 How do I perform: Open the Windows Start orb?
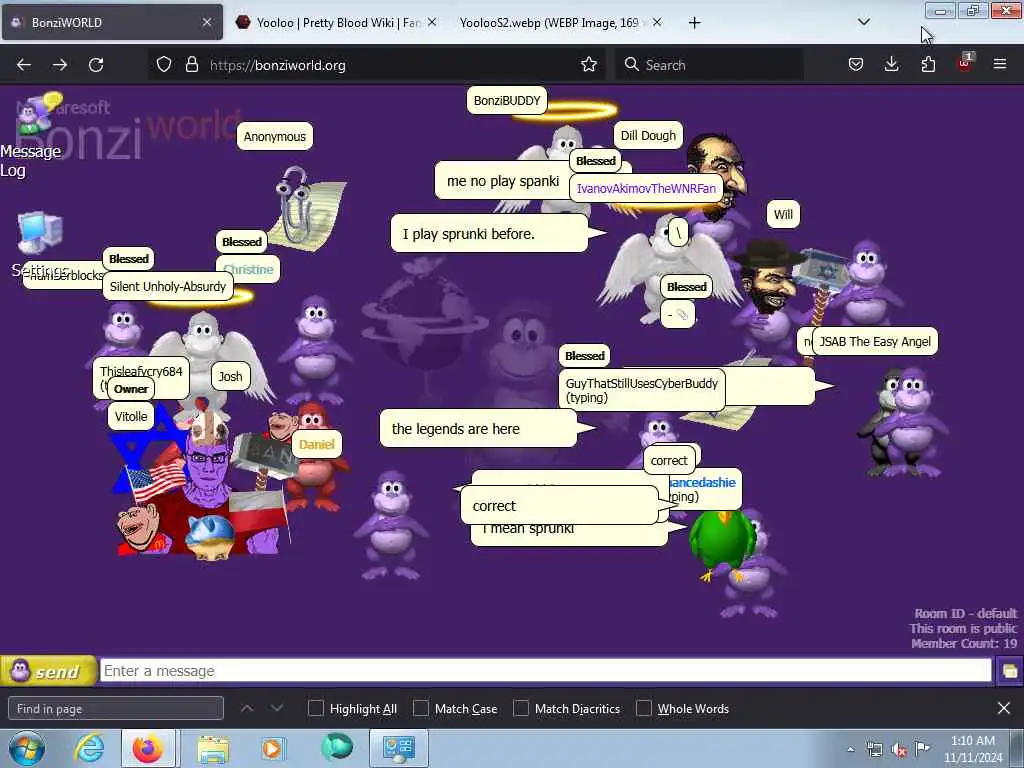27,749
